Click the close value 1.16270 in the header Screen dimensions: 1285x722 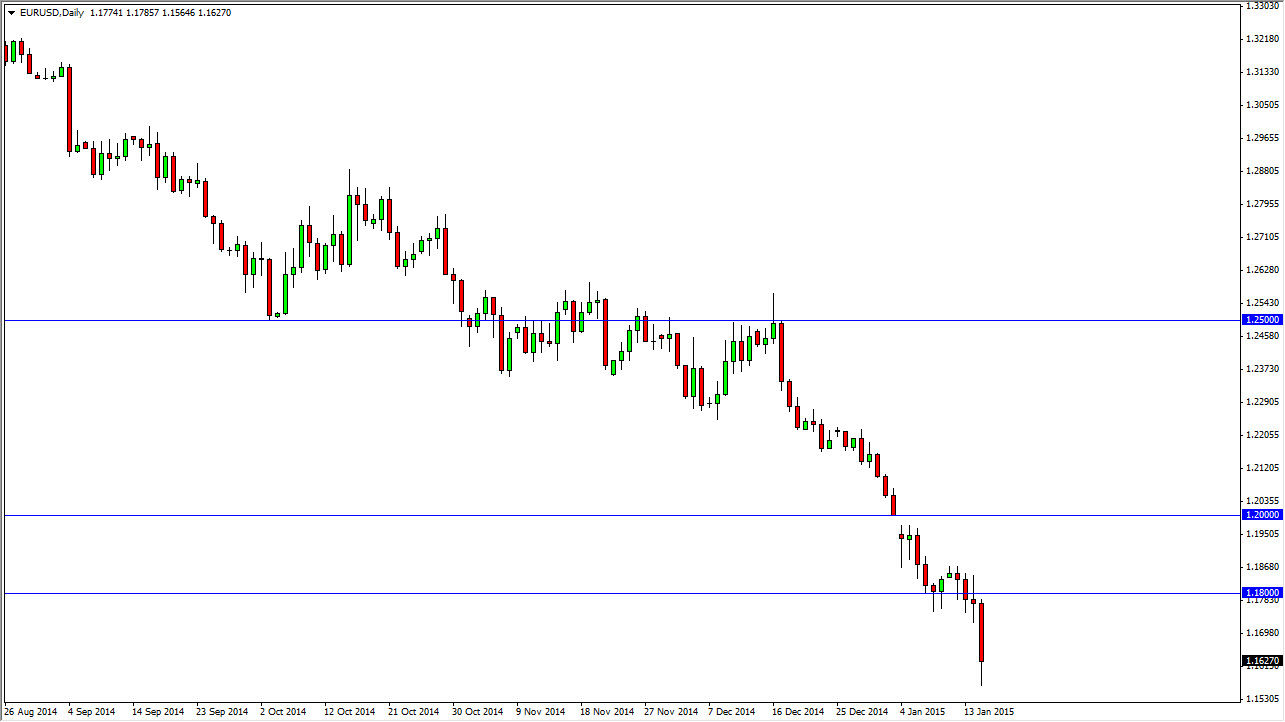[x=215, y=13]
